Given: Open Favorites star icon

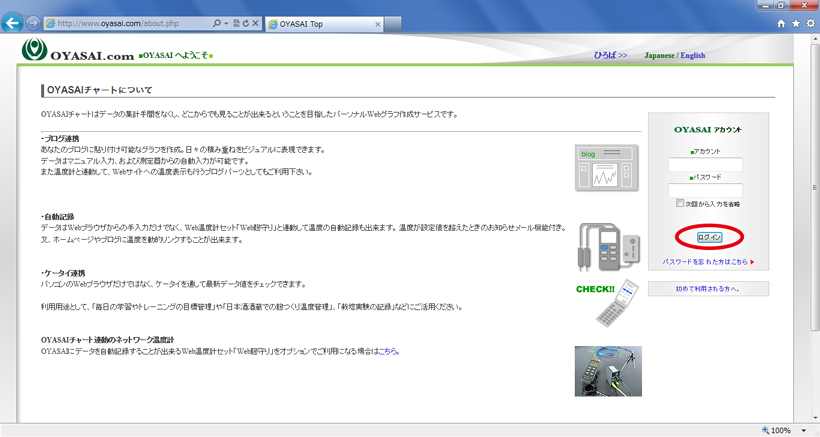Looking at the screenshot, I should 795,24.
